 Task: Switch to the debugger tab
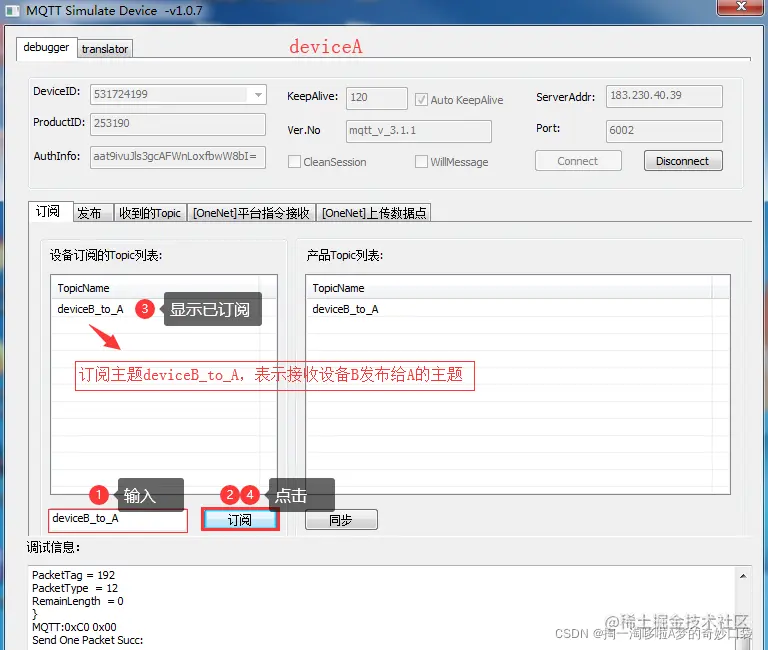(47, 48)
